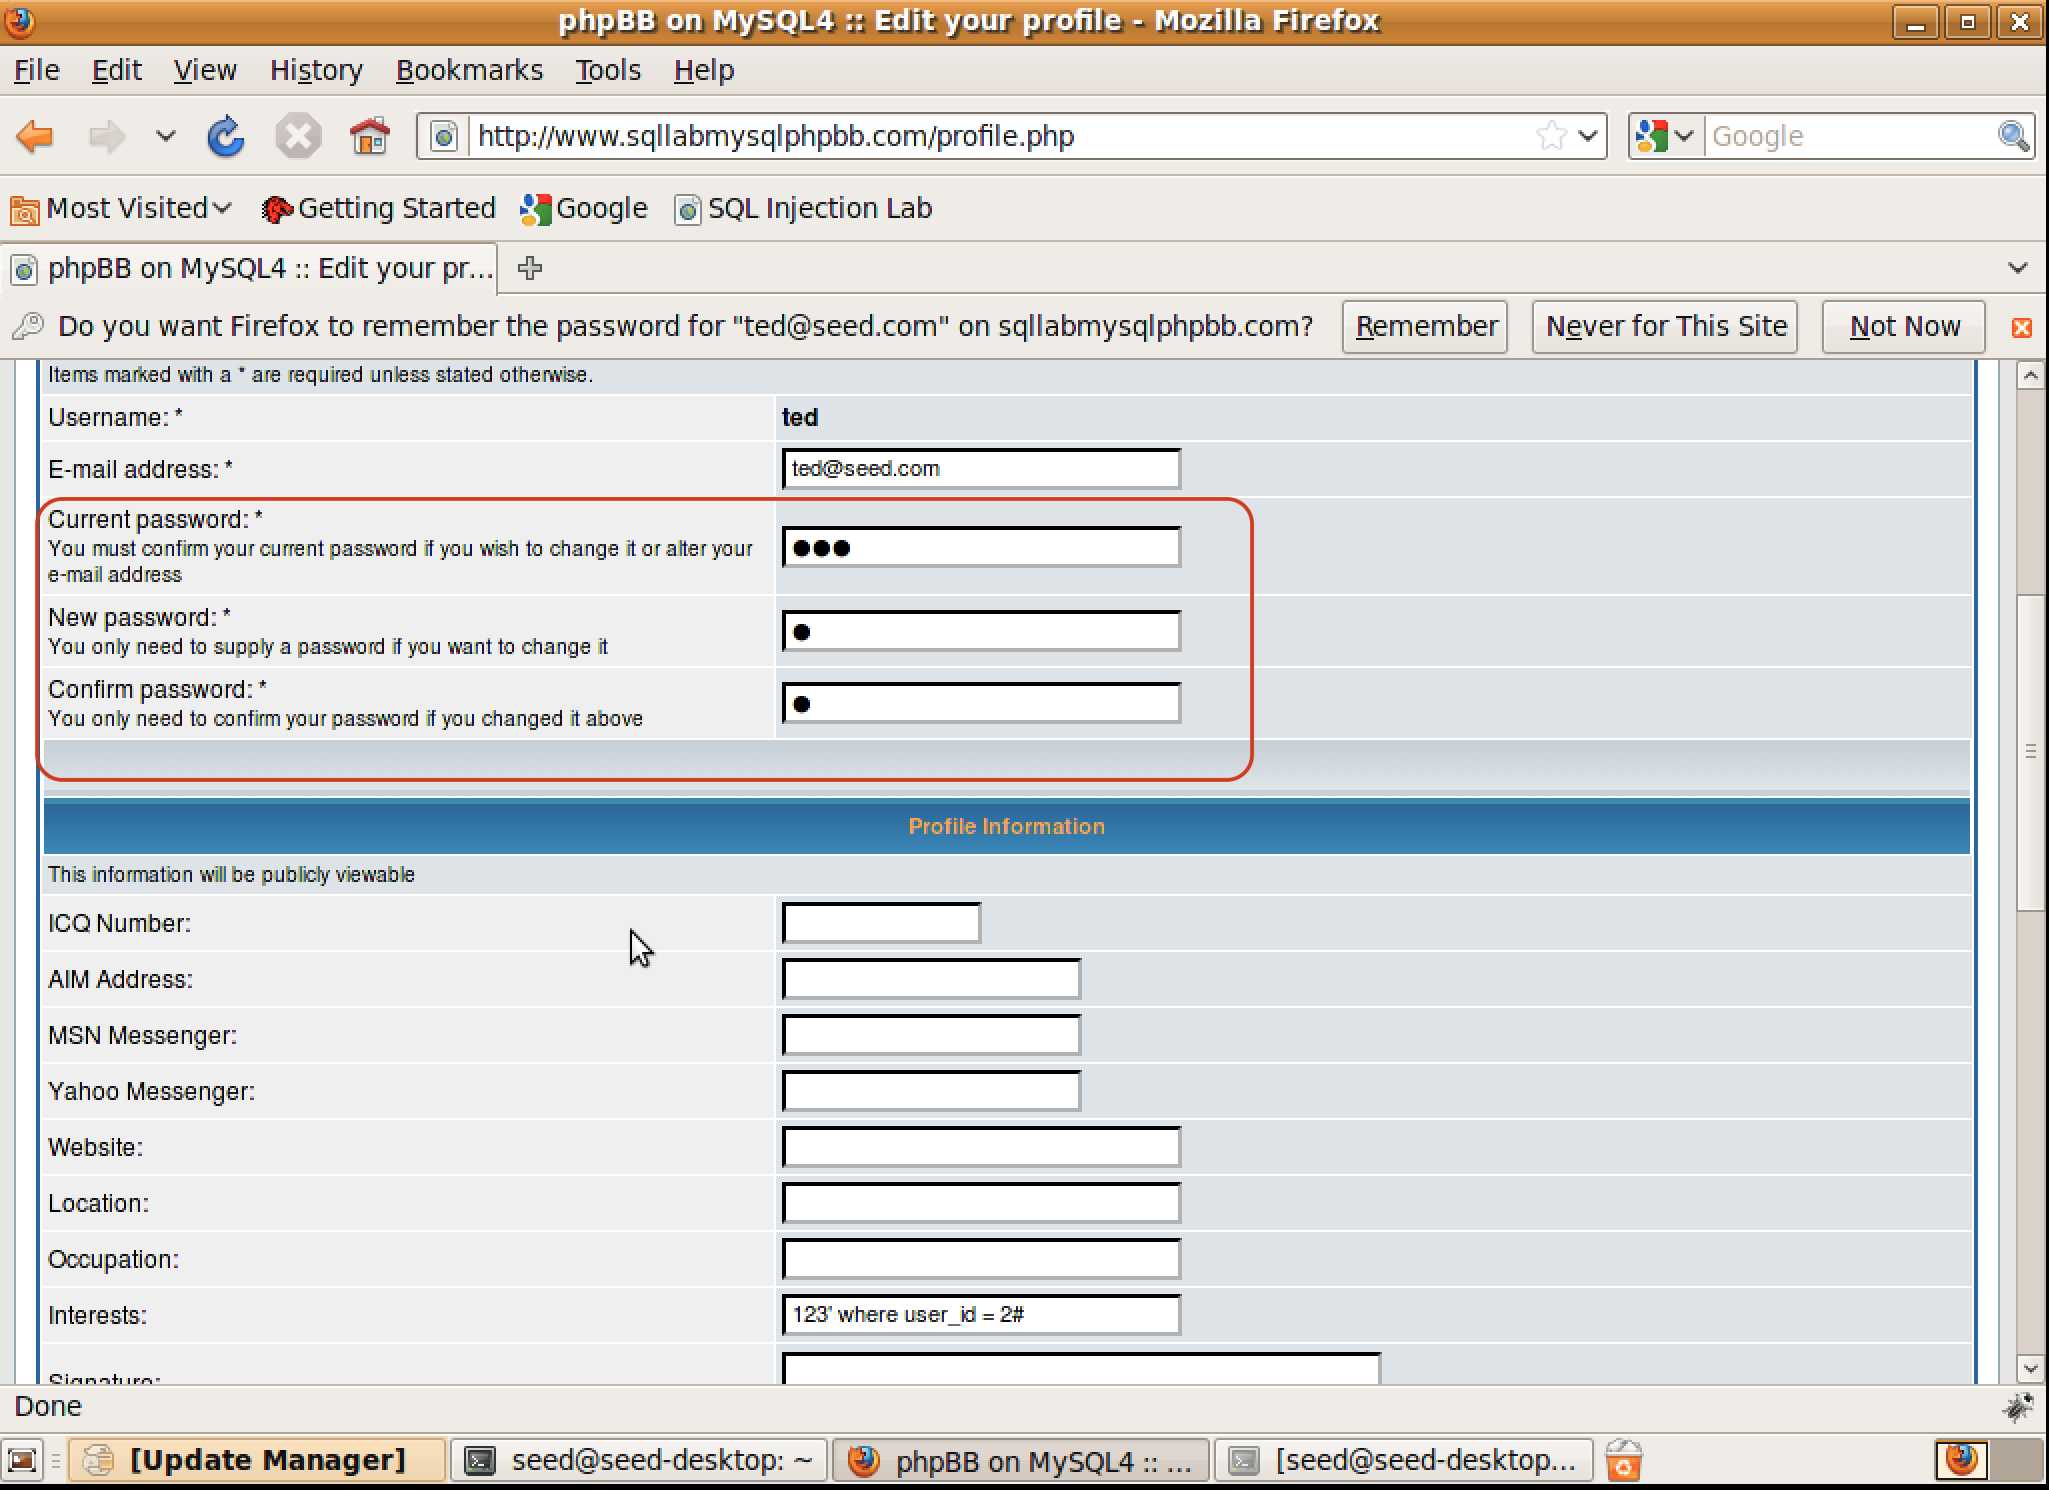Open the URL bar history dropdown

coord(1588,136)
